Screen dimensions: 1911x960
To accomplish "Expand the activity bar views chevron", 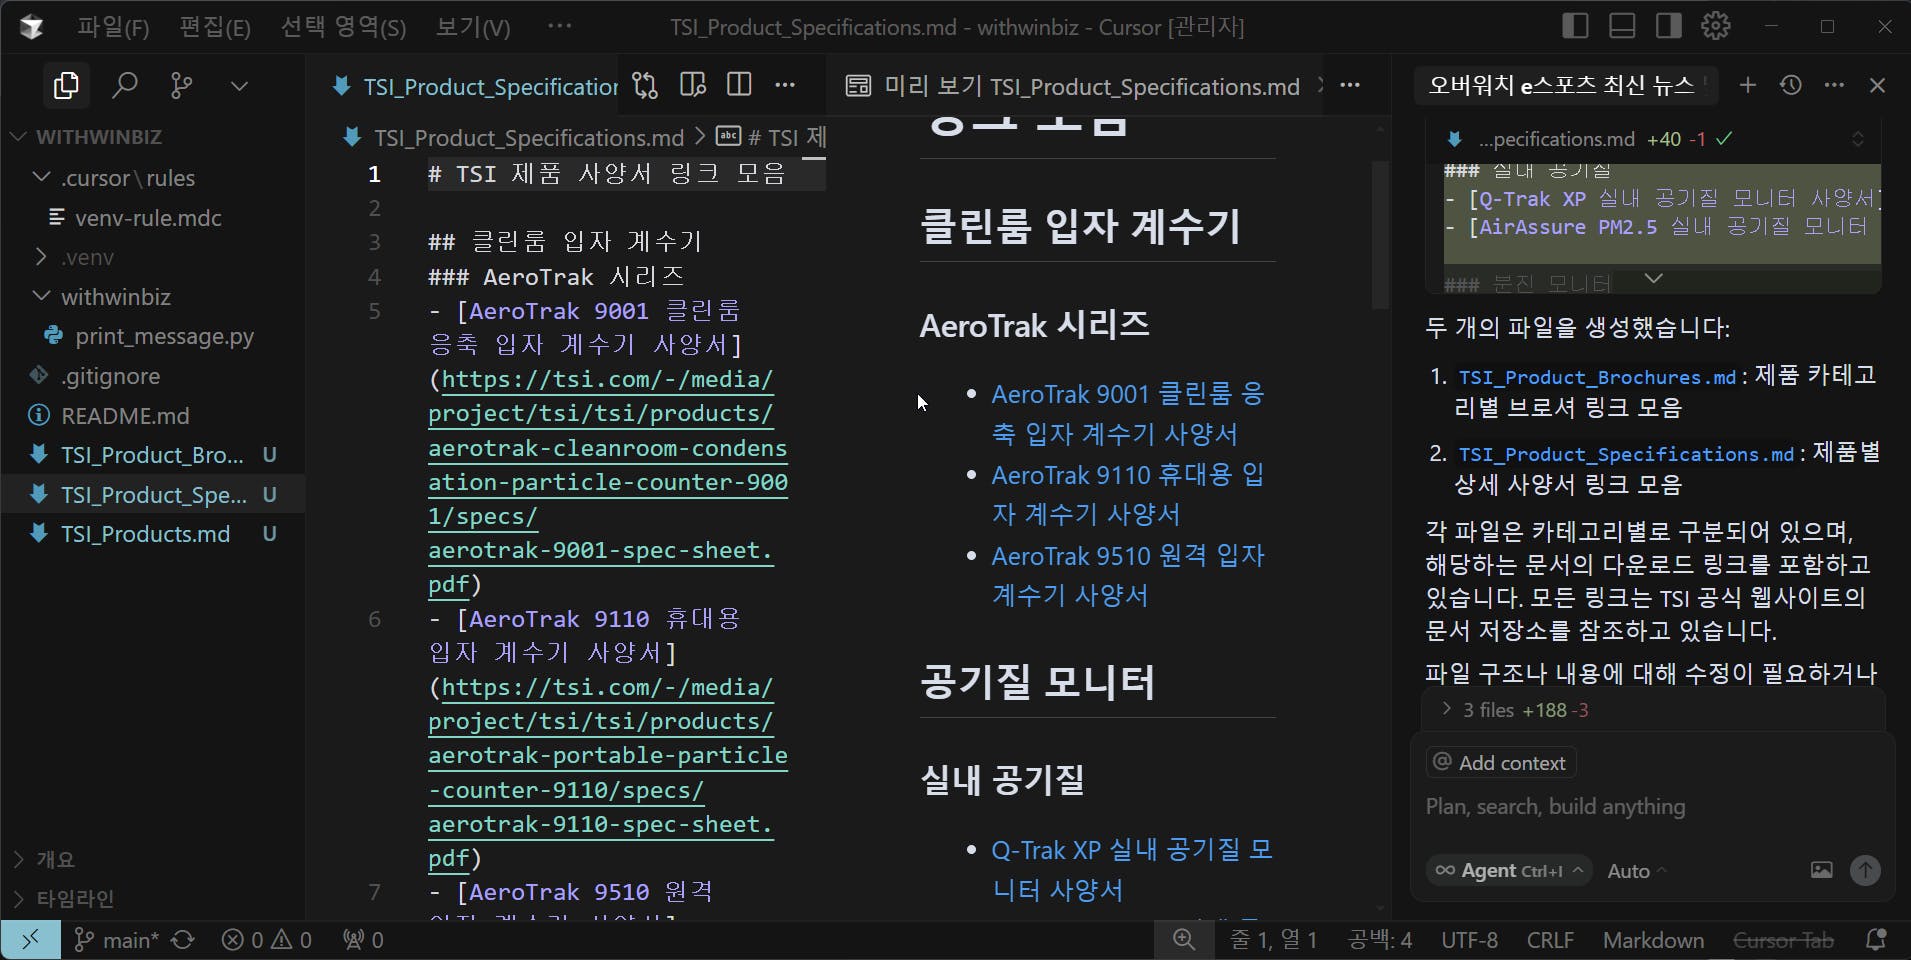I will pos(239,86).
